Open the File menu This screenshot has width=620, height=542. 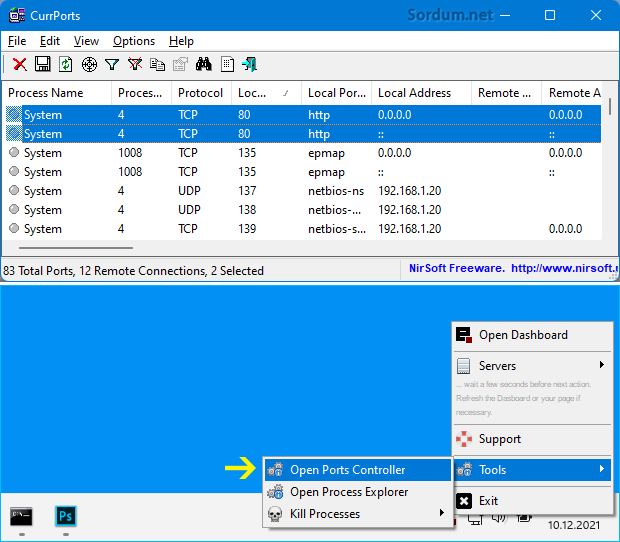[x=17, y=41]
